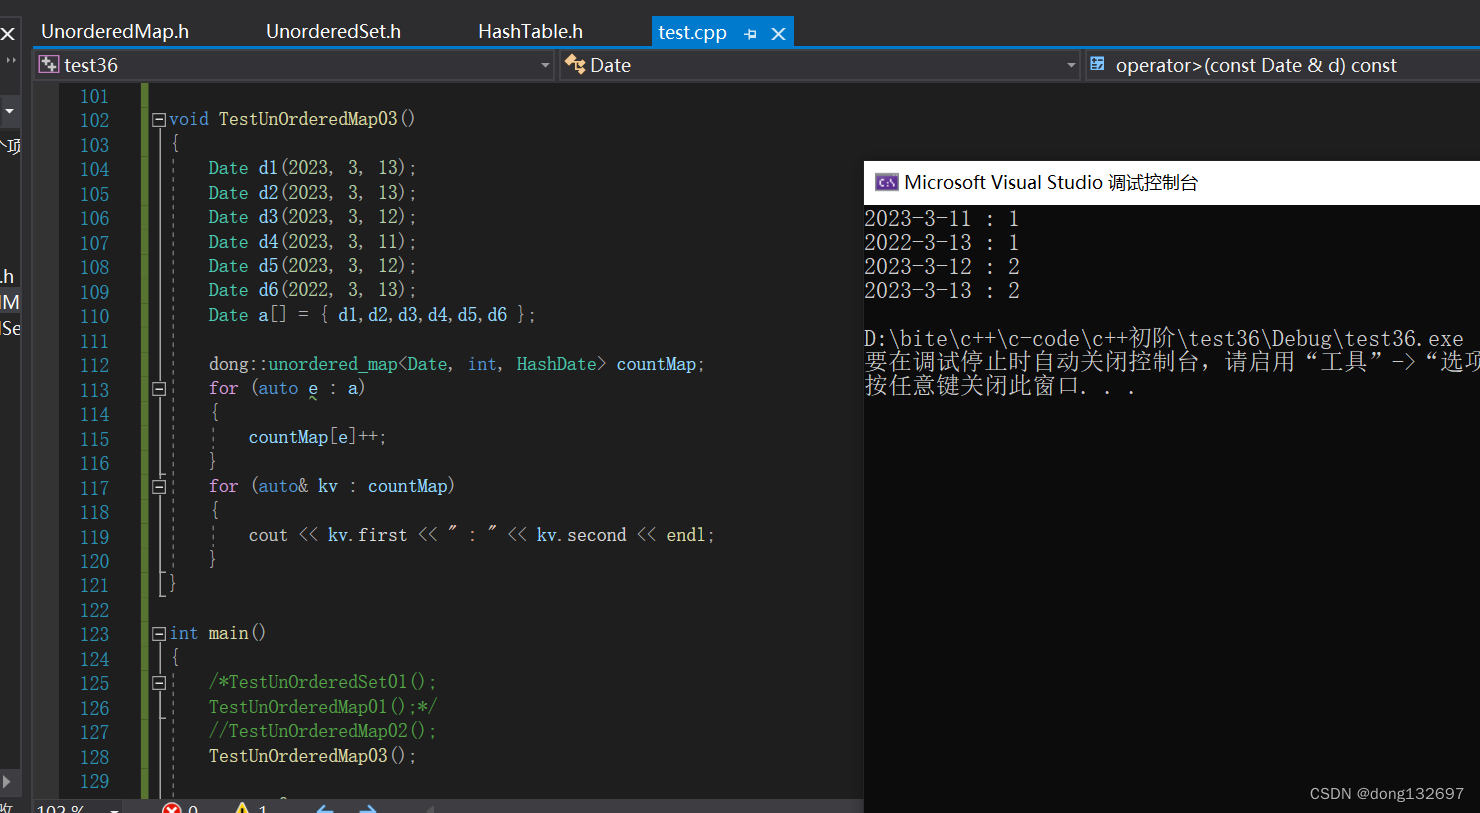Click the Date class icon in navigation bar

575,65
